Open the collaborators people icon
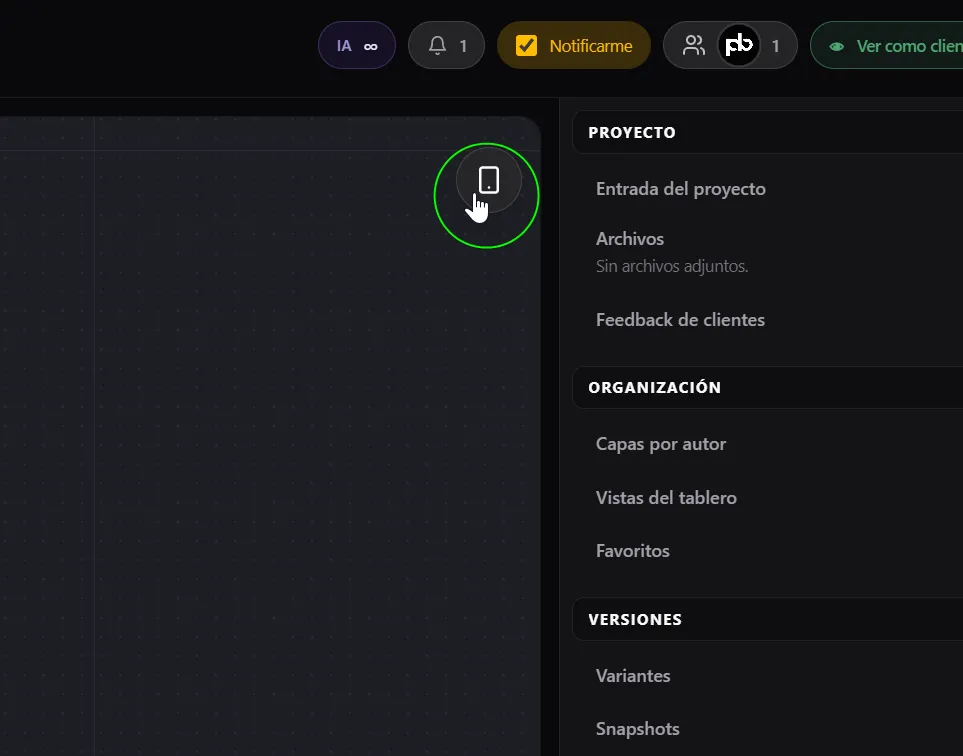The image size is (963, 756). pos(694,45)
